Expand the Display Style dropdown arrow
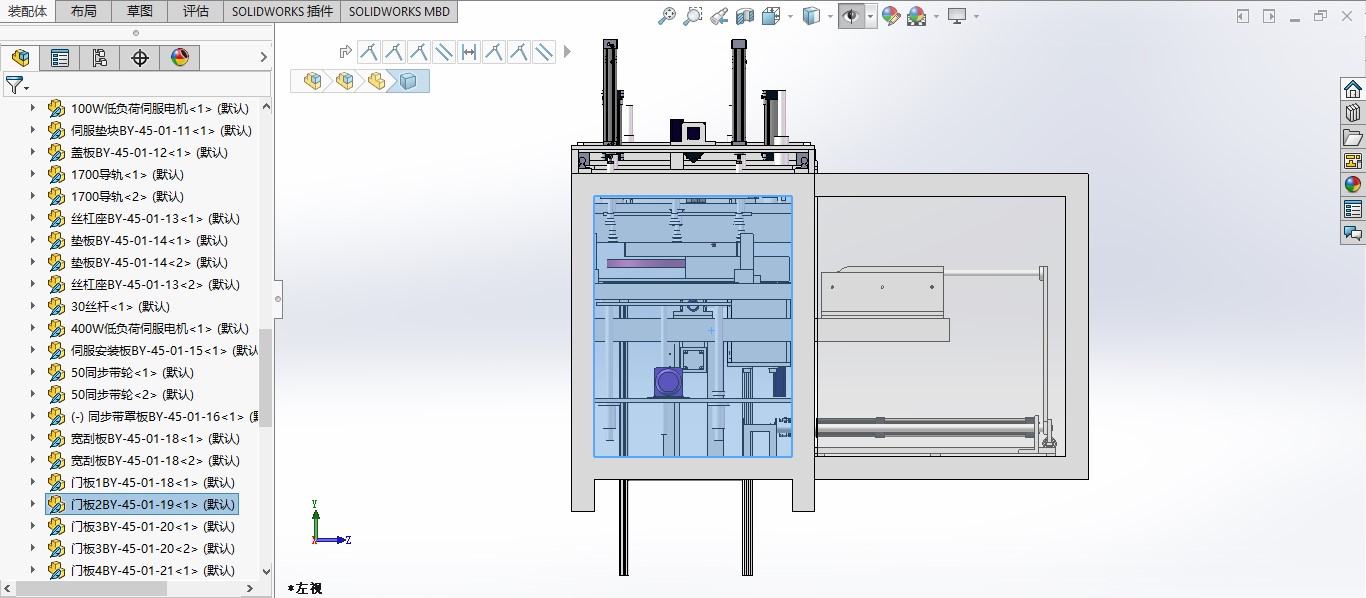 click(831, 16)
